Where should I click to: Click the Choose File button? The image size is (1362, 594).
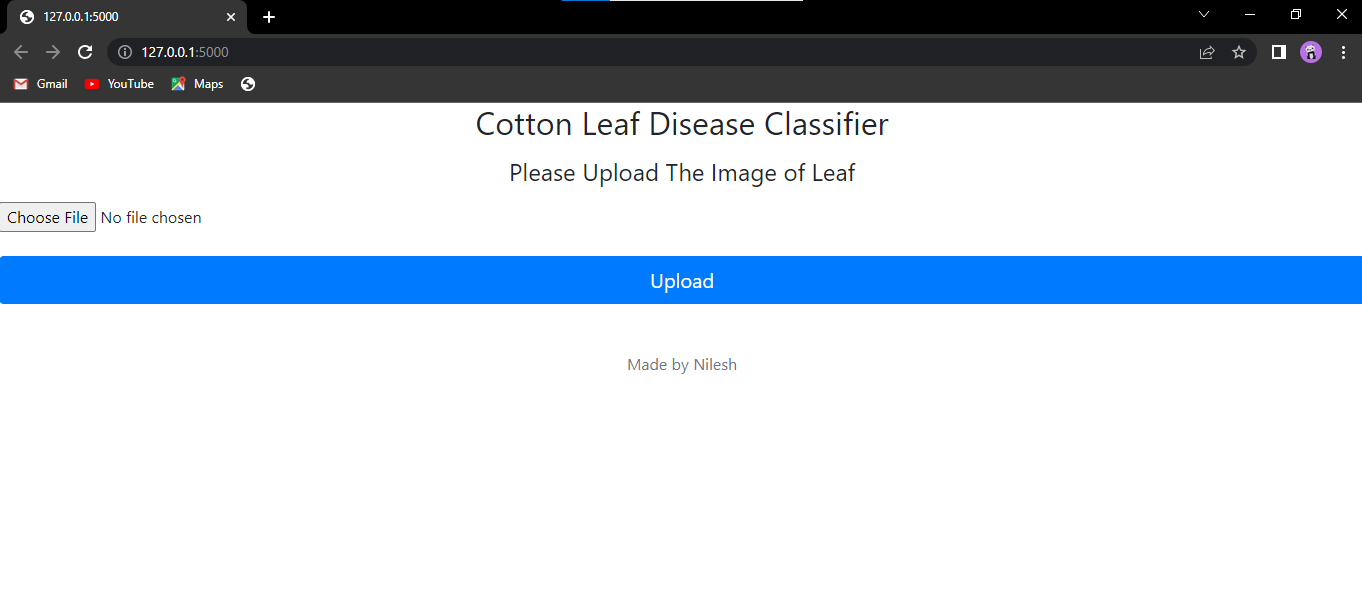[x=47, y=217]
